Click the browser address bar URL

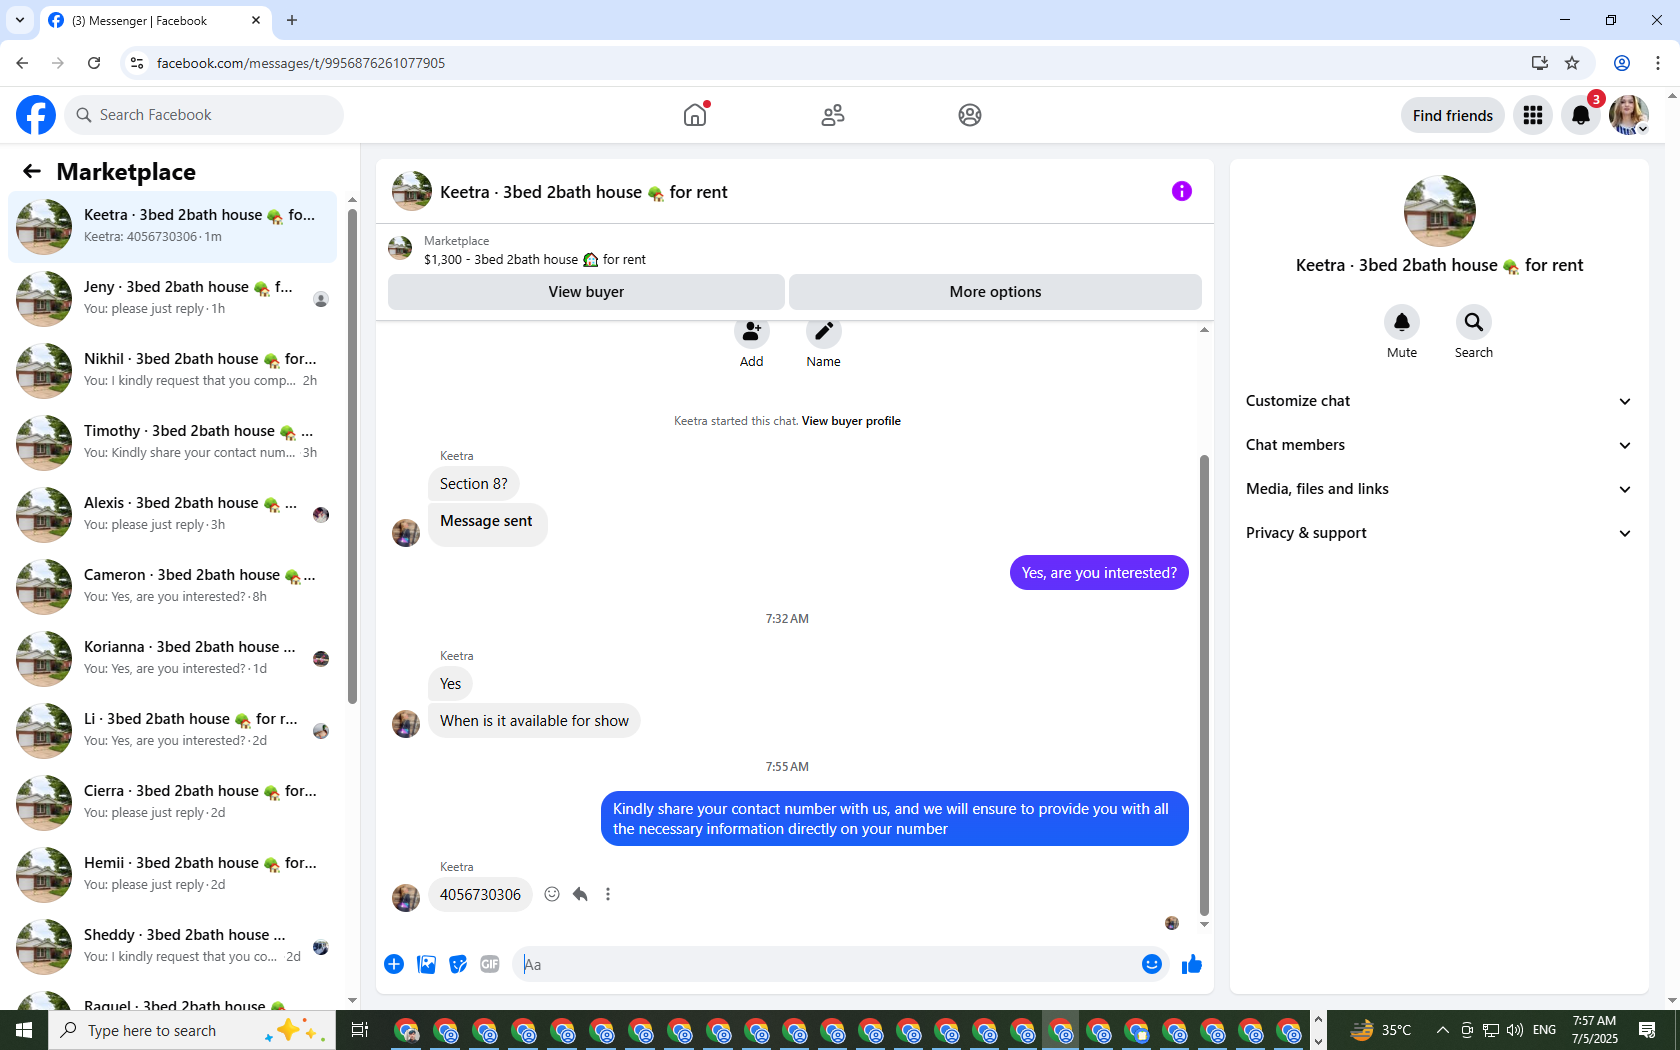point(300,63)
